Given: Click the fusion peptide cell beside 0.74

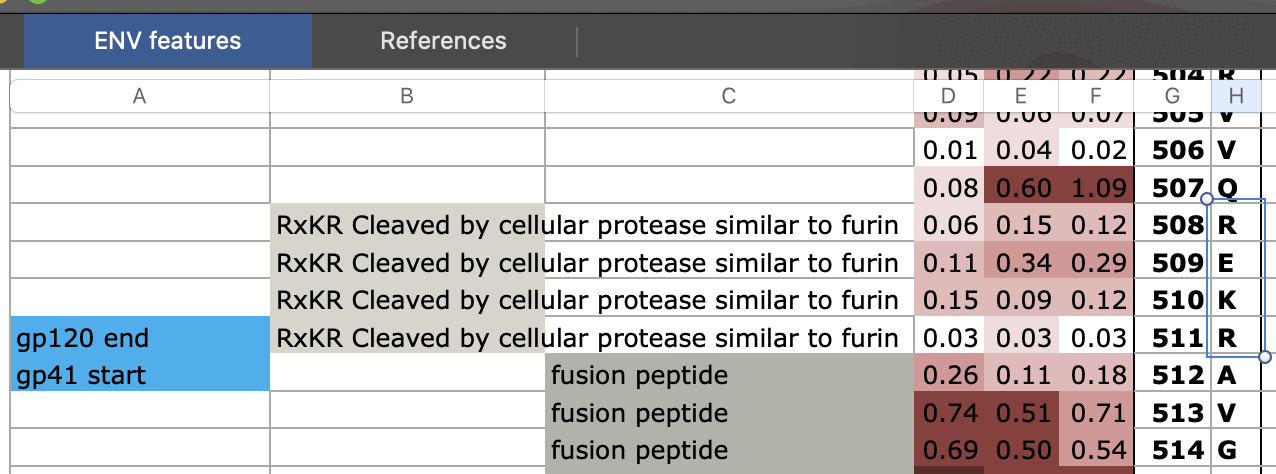Looking at the screenshot, I should 728,414.
